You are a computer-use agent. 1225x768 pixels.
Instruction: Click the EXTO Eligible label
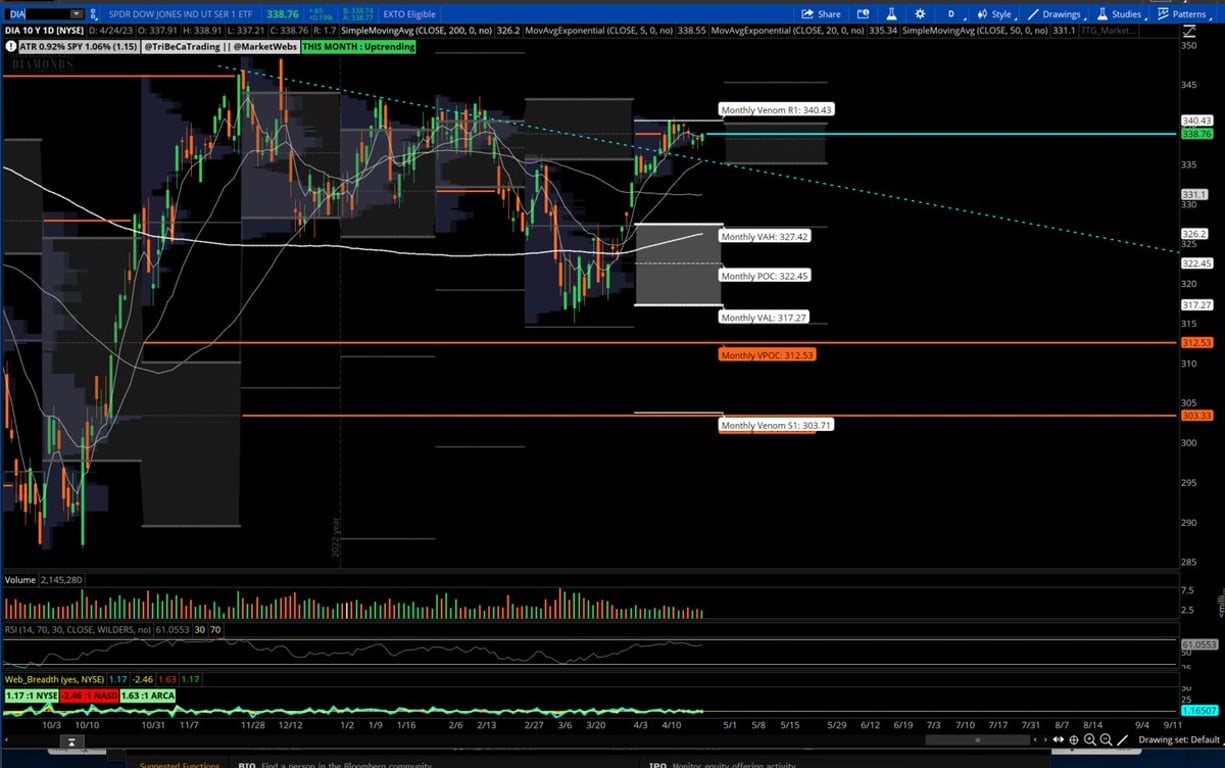[x=409, y=14]
